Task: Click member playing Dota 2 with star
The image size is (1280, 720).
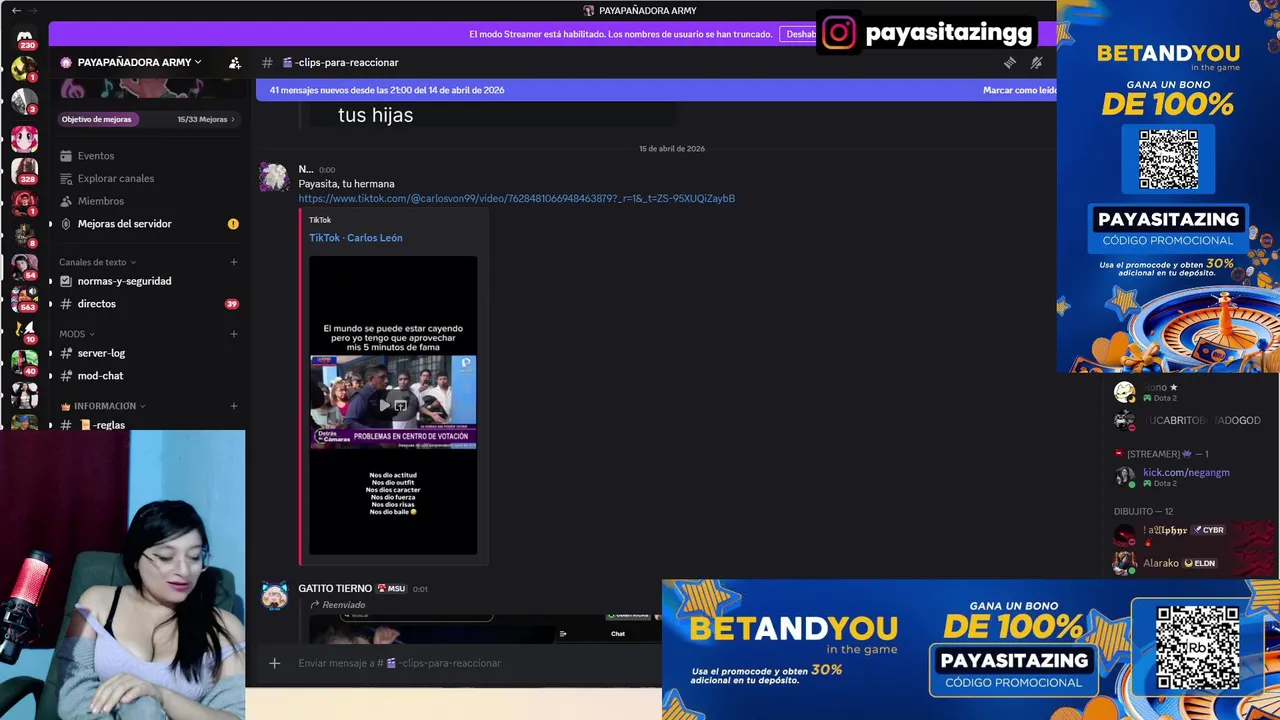Action: click(1186, 392)
